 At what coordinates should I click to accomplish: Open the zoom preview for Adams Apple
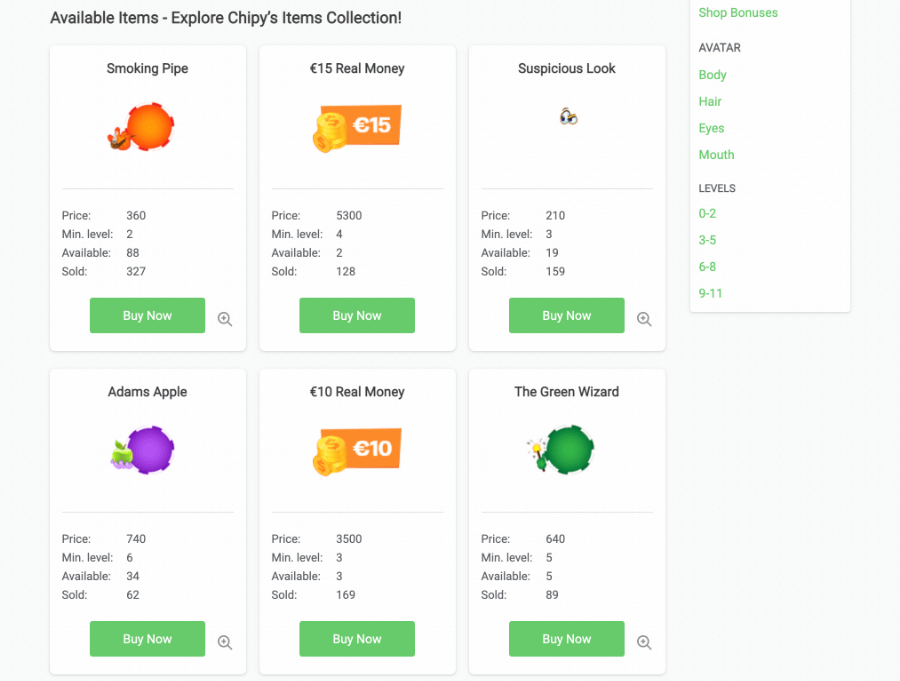225,643
